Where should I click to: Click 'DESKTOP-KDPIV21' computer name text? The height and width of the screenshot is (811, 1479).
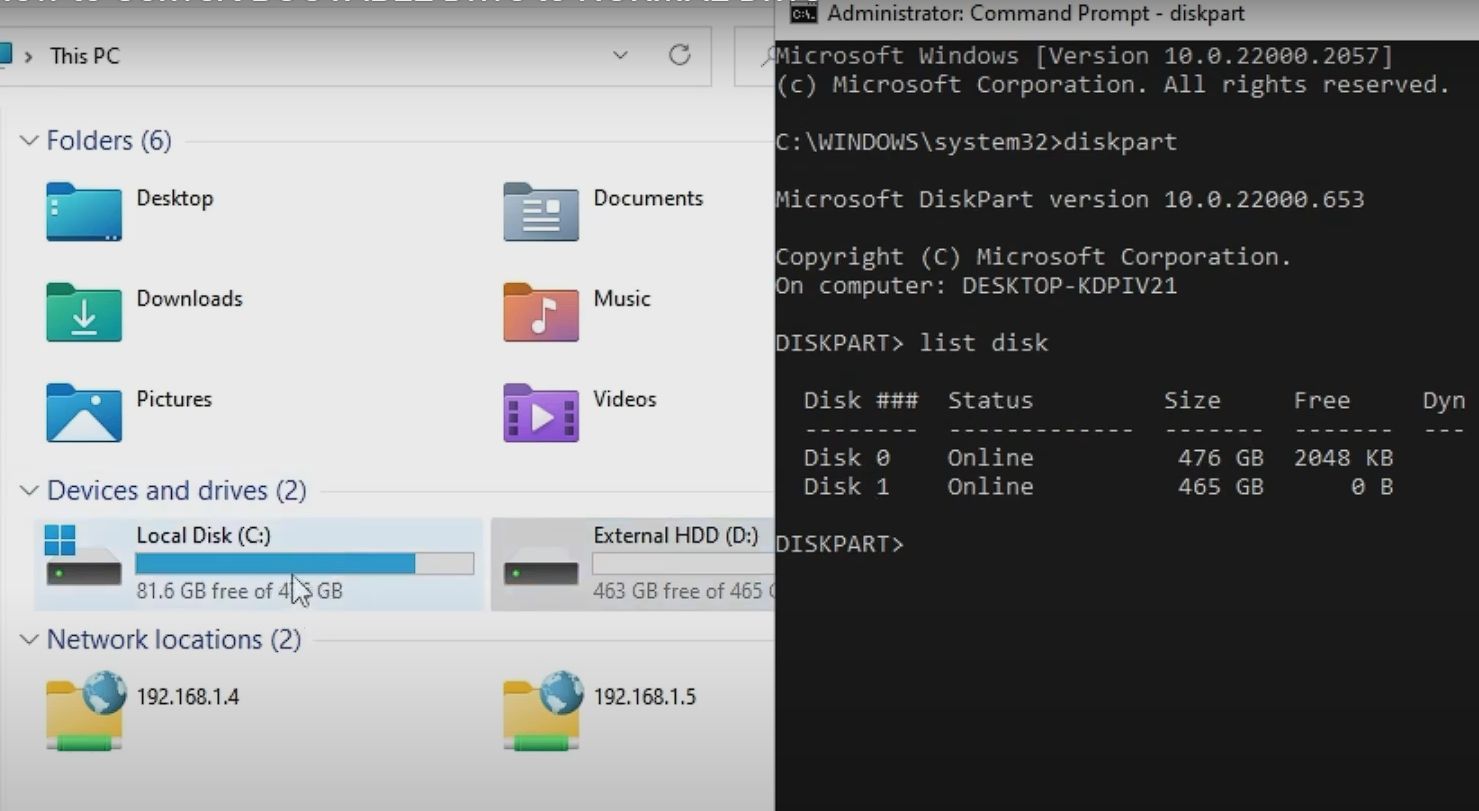[1069, 286]
